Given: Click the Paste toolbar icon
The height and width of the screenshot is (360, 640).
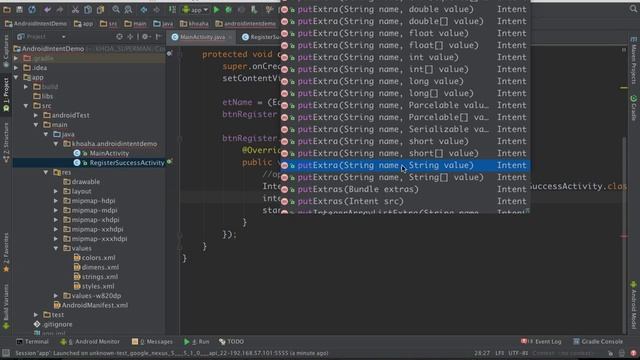Looking at the screenshot, I should [100, 9].
